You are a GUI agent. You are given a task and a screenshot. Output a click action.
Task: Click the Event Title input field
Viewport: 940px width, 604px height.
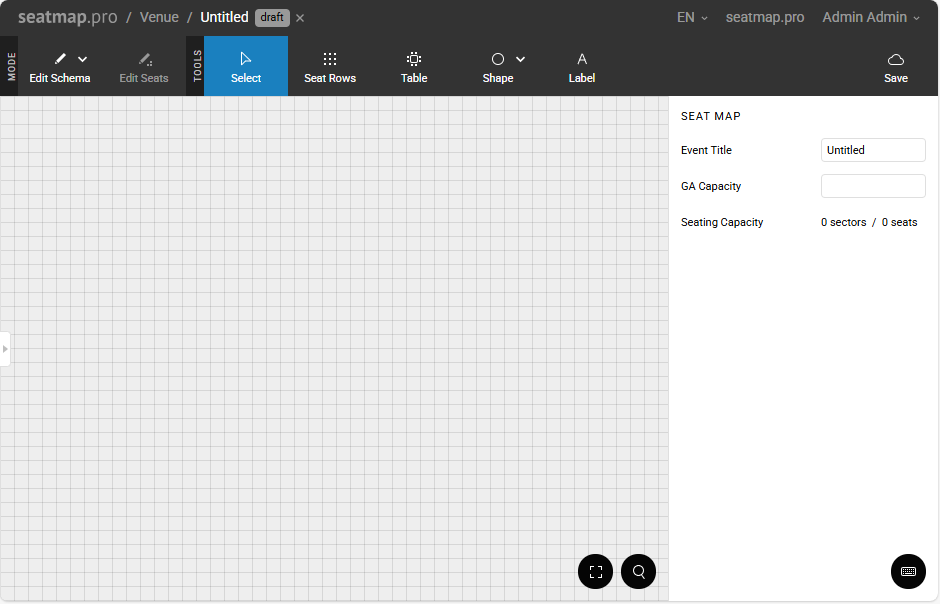[873, 150]
